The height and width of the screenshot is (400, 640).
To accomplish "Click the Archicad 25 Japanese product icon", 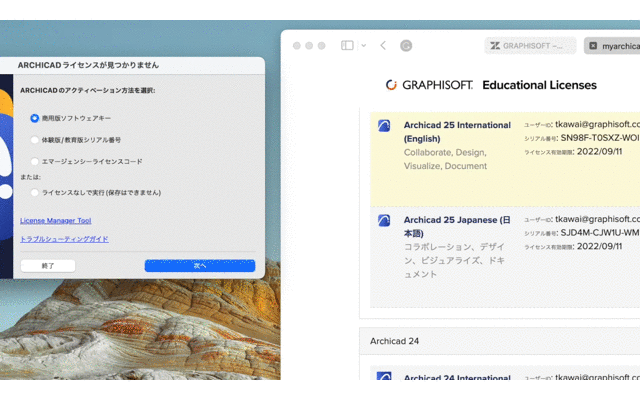I will tap(384, 220).
